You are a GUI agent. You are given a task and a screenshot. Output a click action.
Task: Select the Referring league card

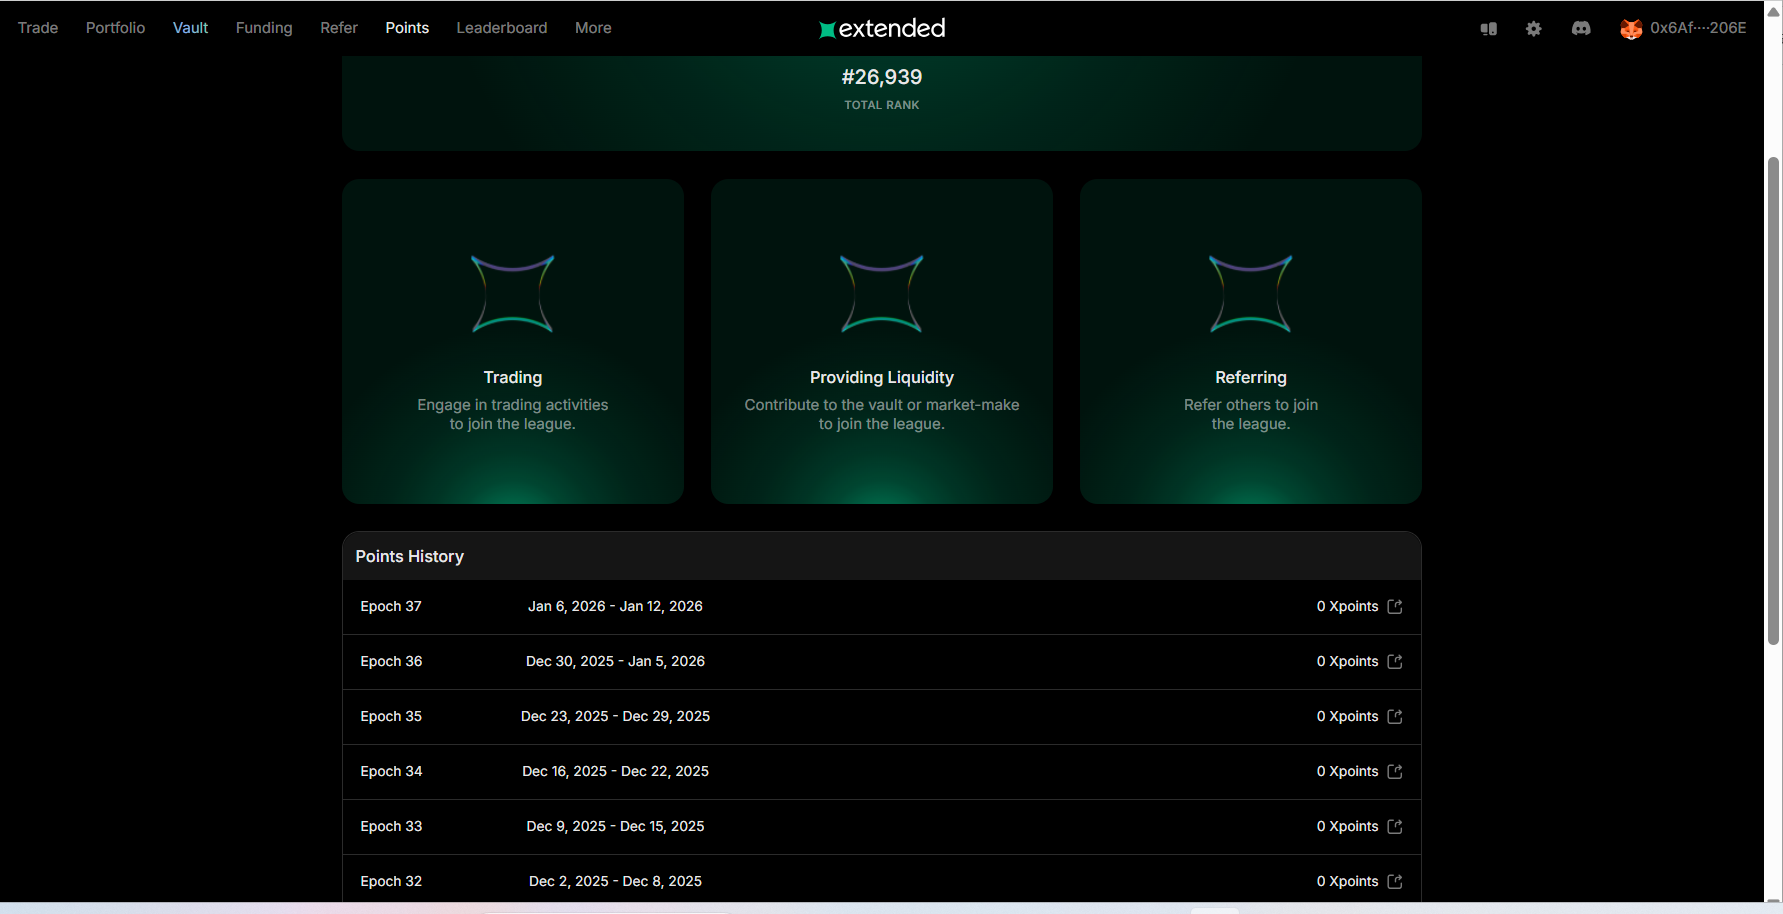coord(1251,341)
